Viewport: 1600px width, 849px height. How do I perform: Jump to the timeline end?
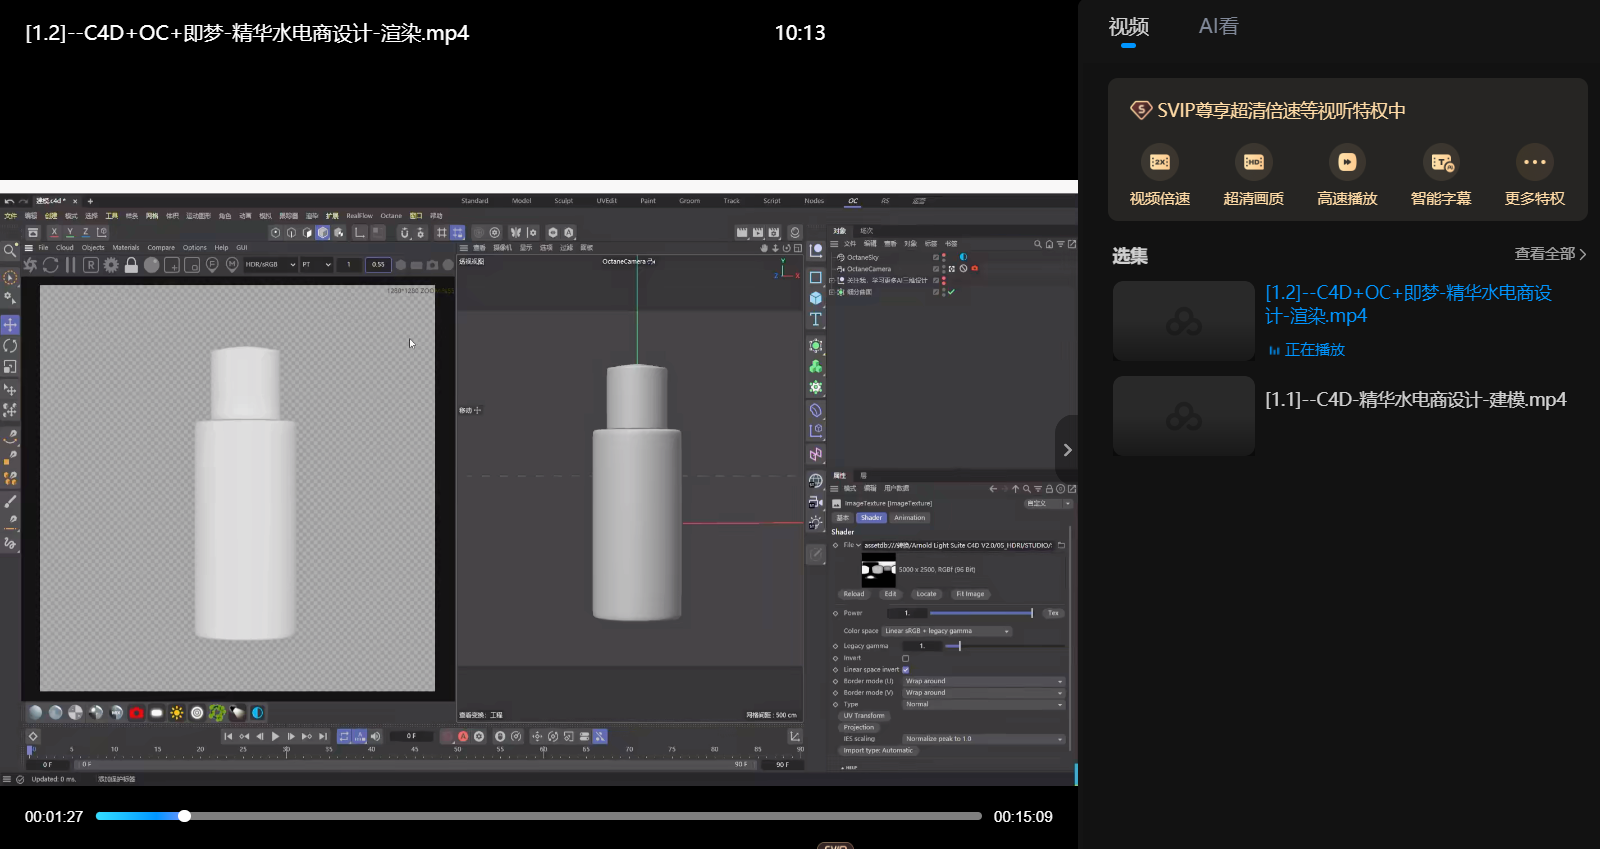point(323,737)
